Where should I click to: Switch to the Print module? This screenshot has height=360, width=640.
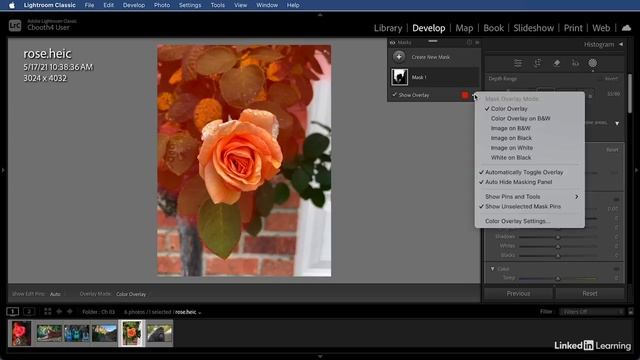point(573,28)
